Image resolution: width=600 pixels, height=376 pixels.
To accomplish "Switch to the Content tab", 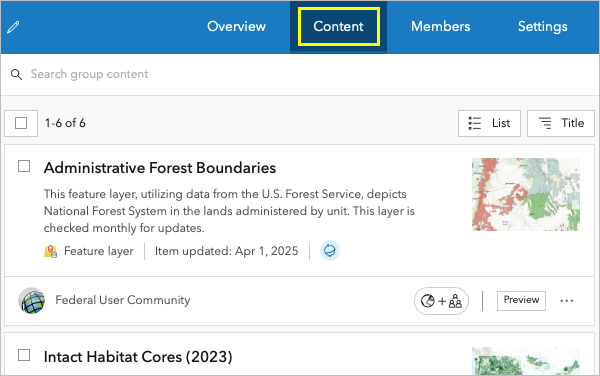I will [x=338, y=26].
